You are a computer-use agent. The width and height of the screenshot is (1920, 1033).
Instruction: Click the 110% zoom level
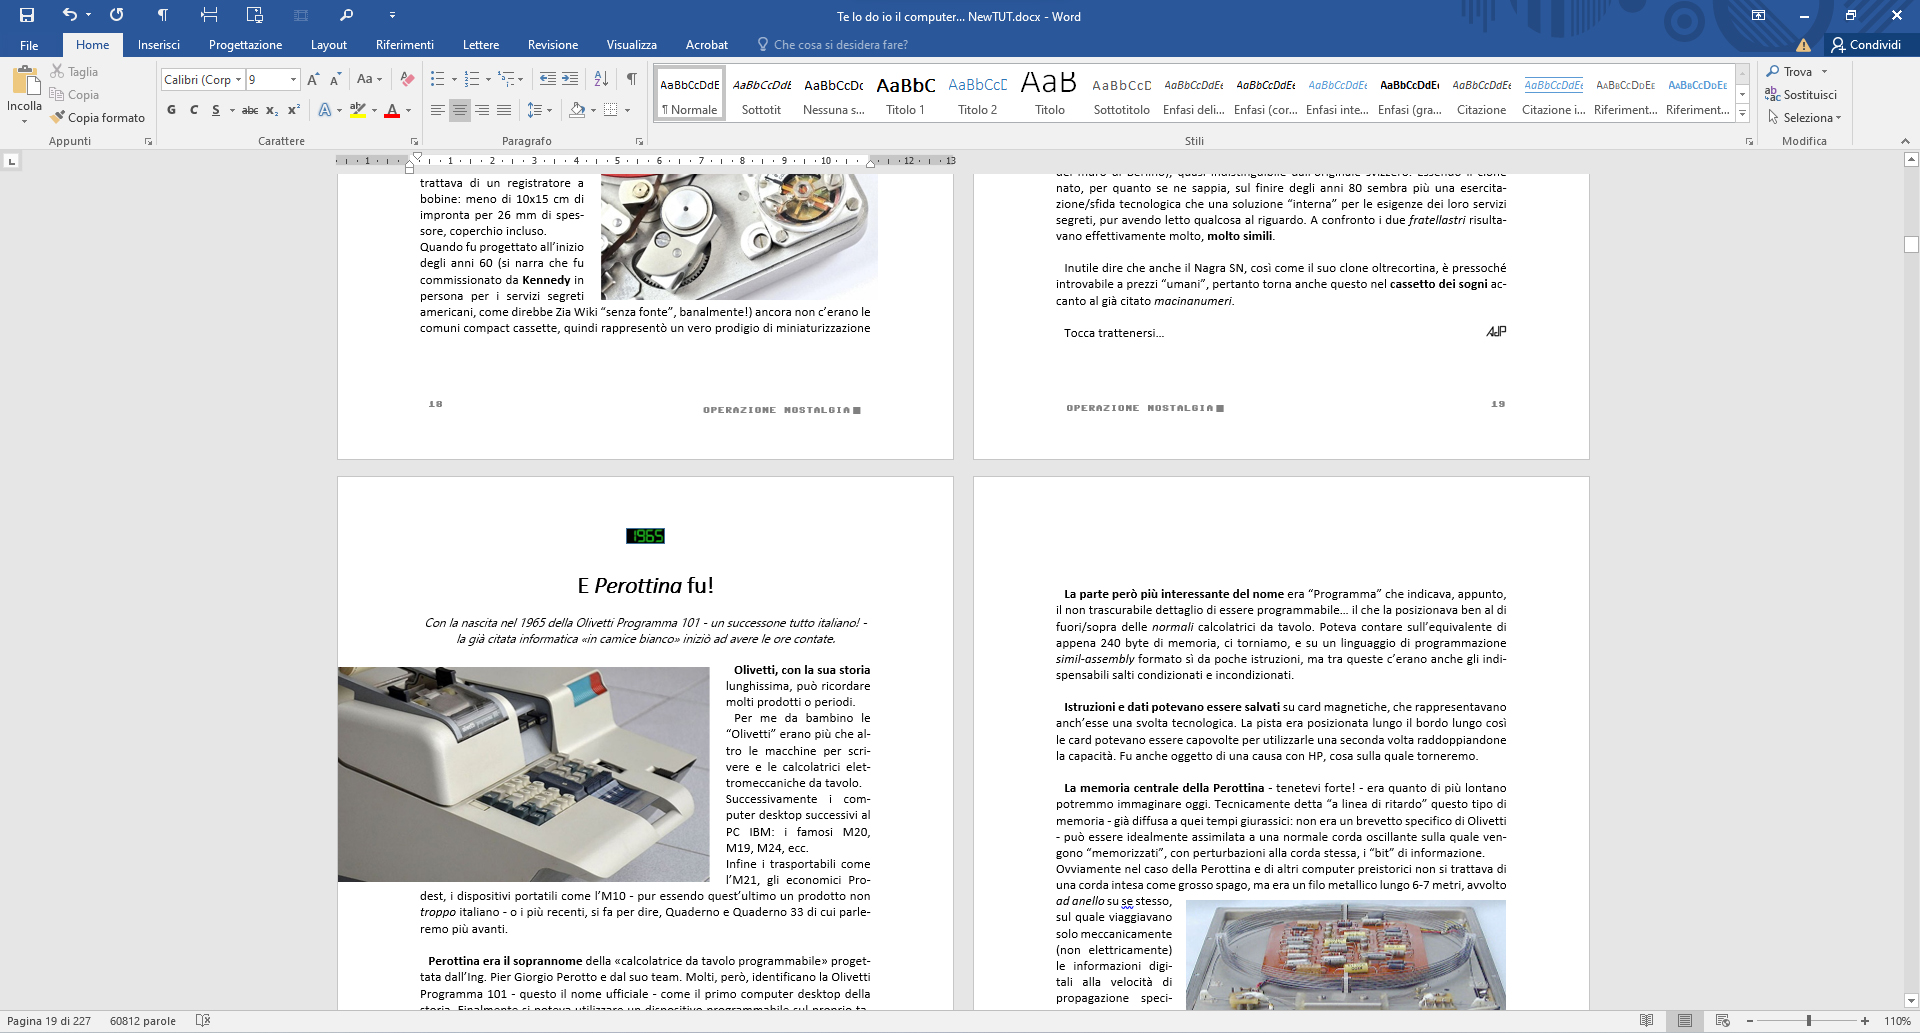(1897, 1021)
